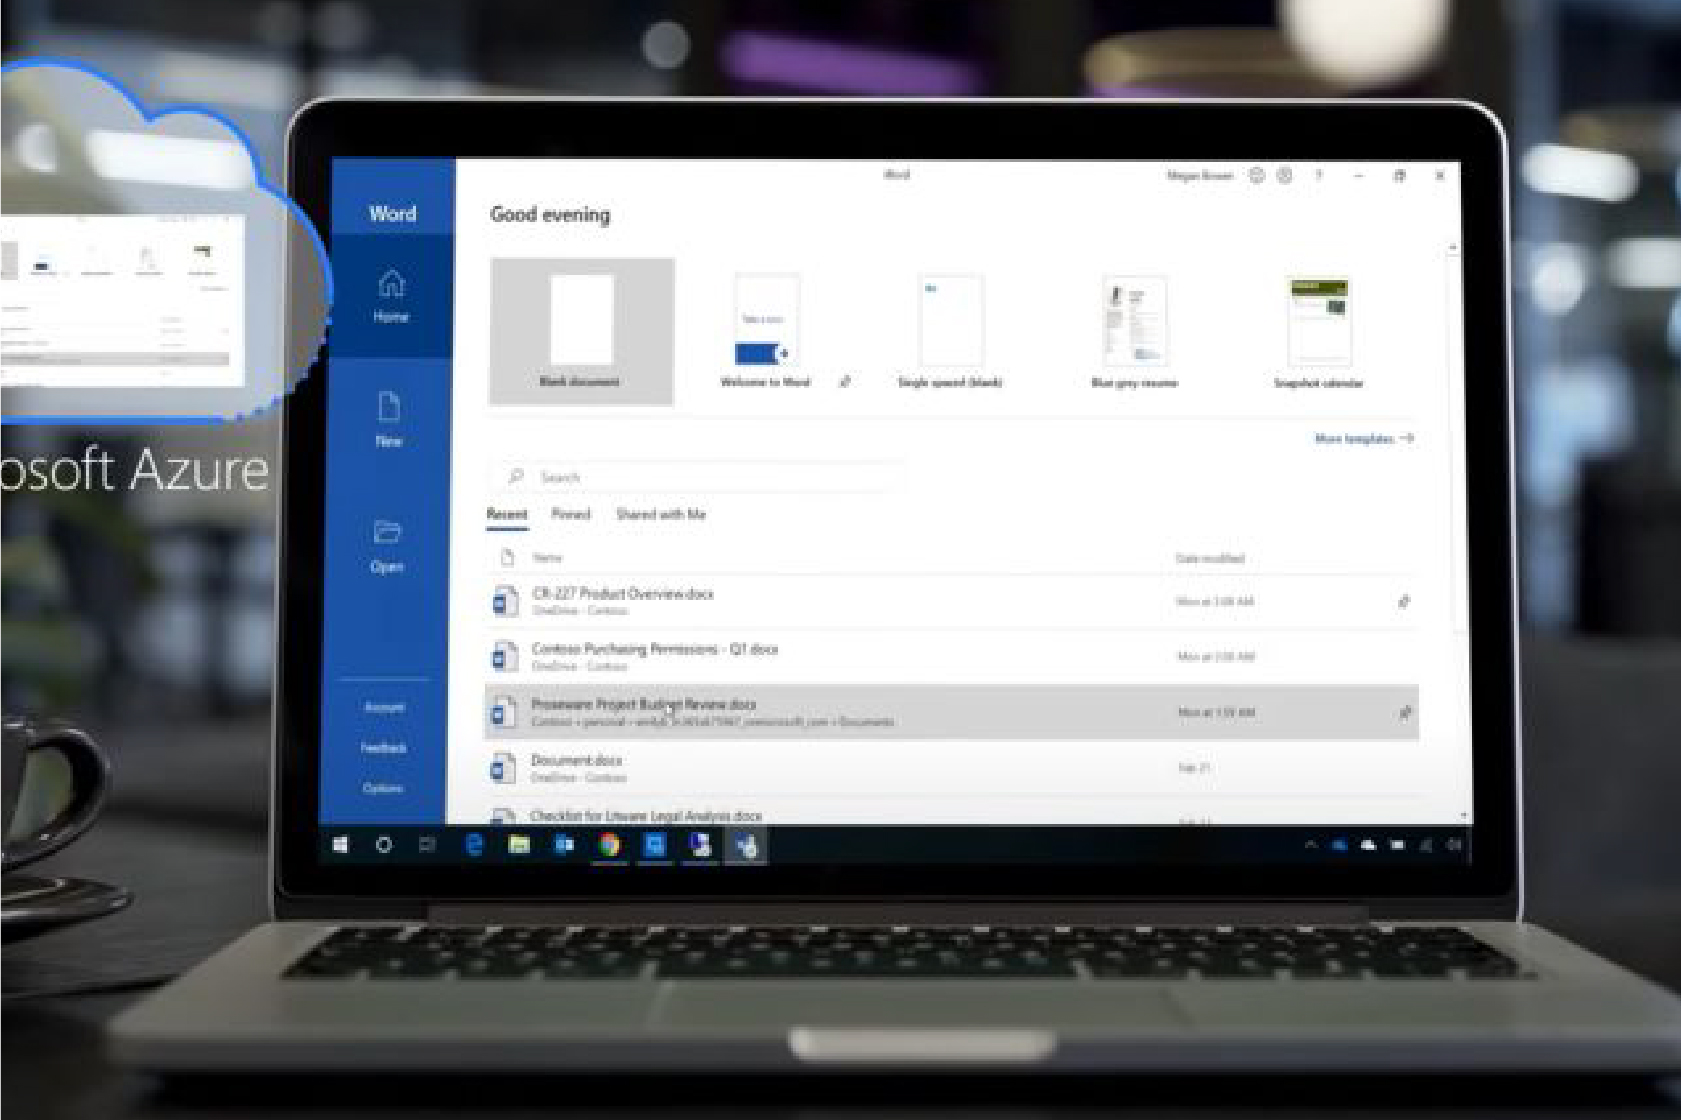This screenshot has height=1120, width=1681.
Task: Open Task View on the taskbar
Action: 427,845
